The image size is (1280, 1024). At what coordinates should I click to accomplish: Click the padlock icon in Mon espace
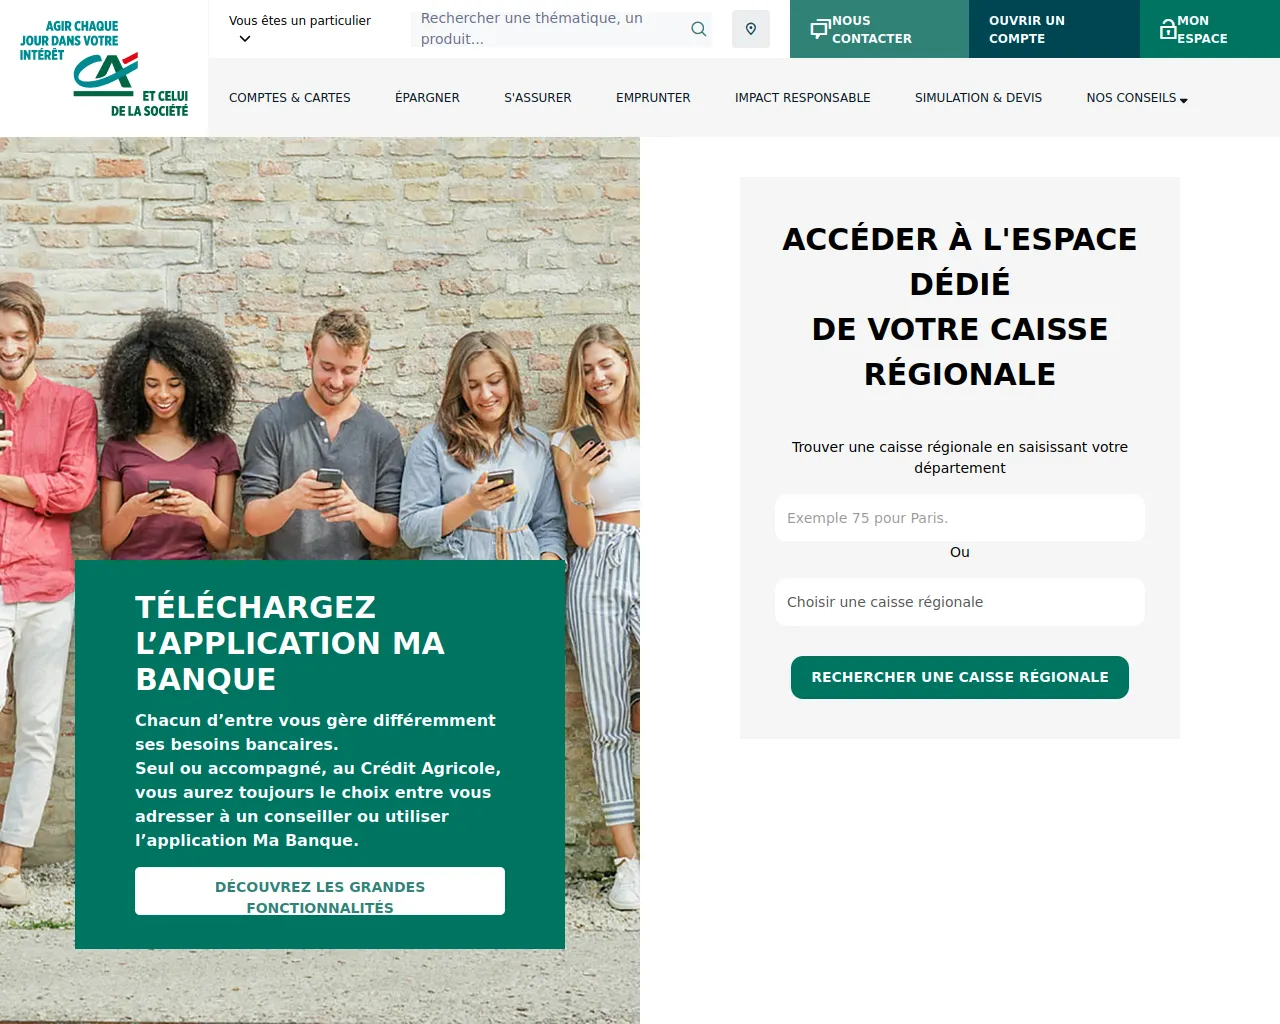pos(1168,29)
